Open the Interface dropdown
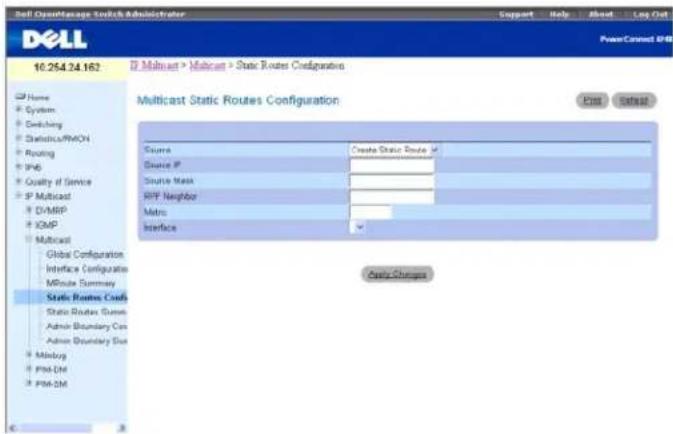673x434 pixels. (358, 227)
